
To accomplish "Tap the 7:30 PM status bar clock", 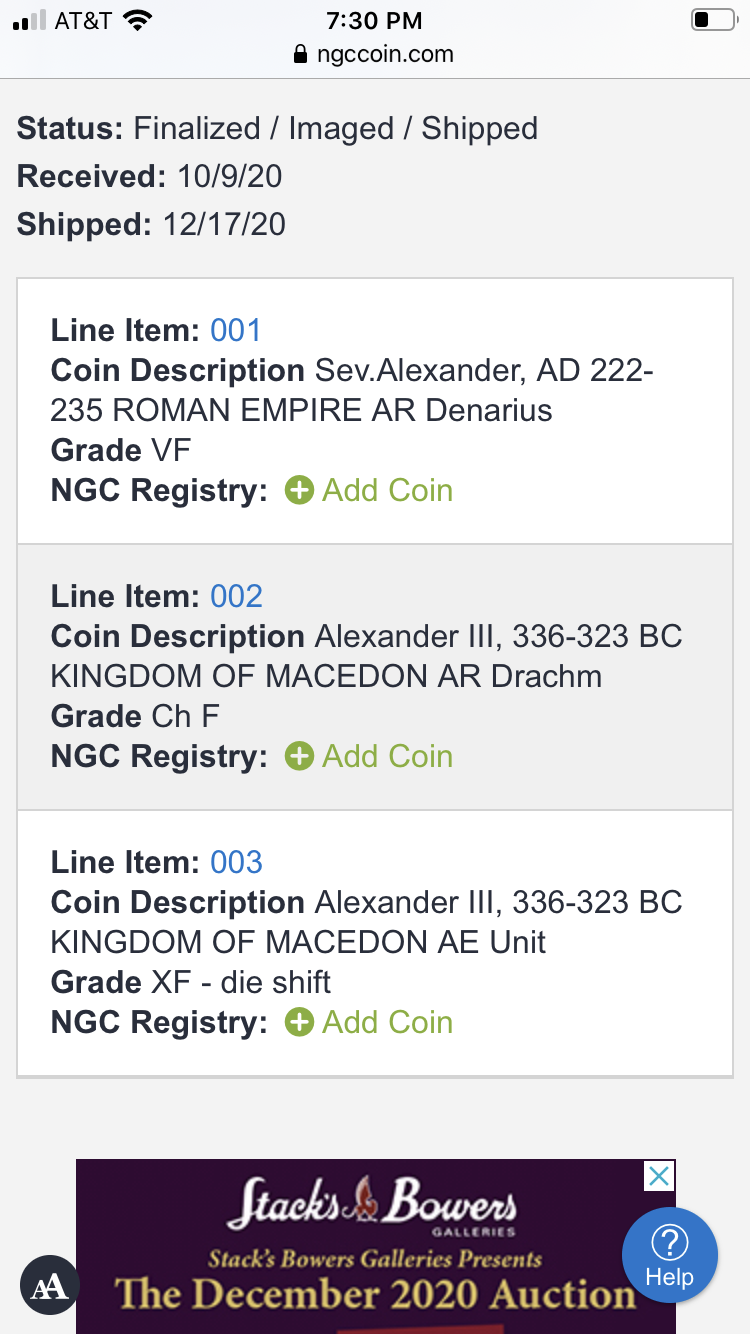I will [x=375, y=20].
